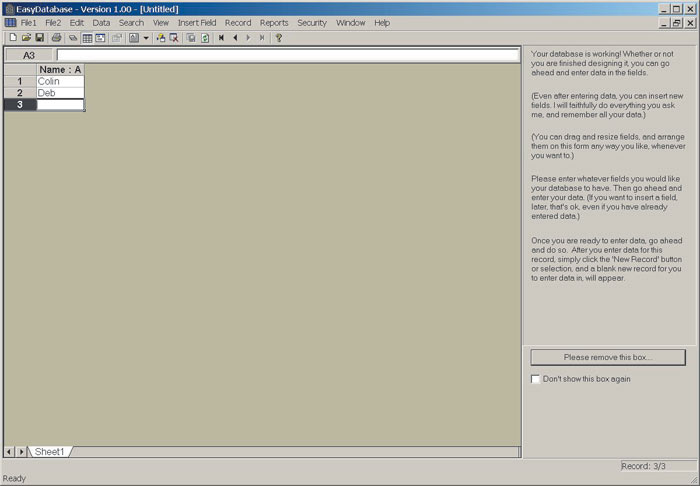700x486 pixels.
Task: Click the Help question mark icon
Action: [x=279, y=38]
